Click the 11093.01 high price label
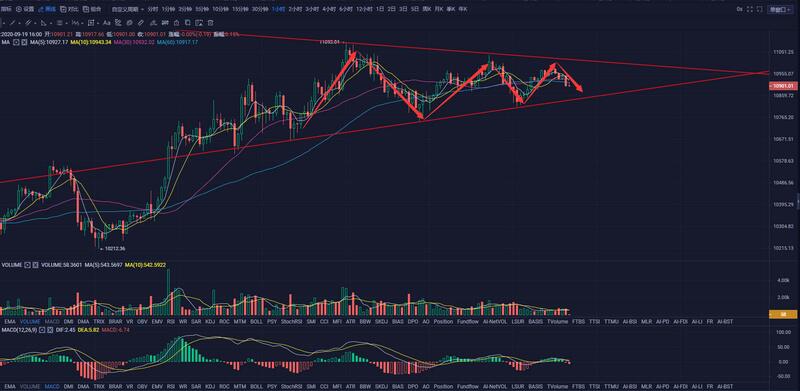The width and height of the screenshot is (800, 391). [x=329, y=42]
